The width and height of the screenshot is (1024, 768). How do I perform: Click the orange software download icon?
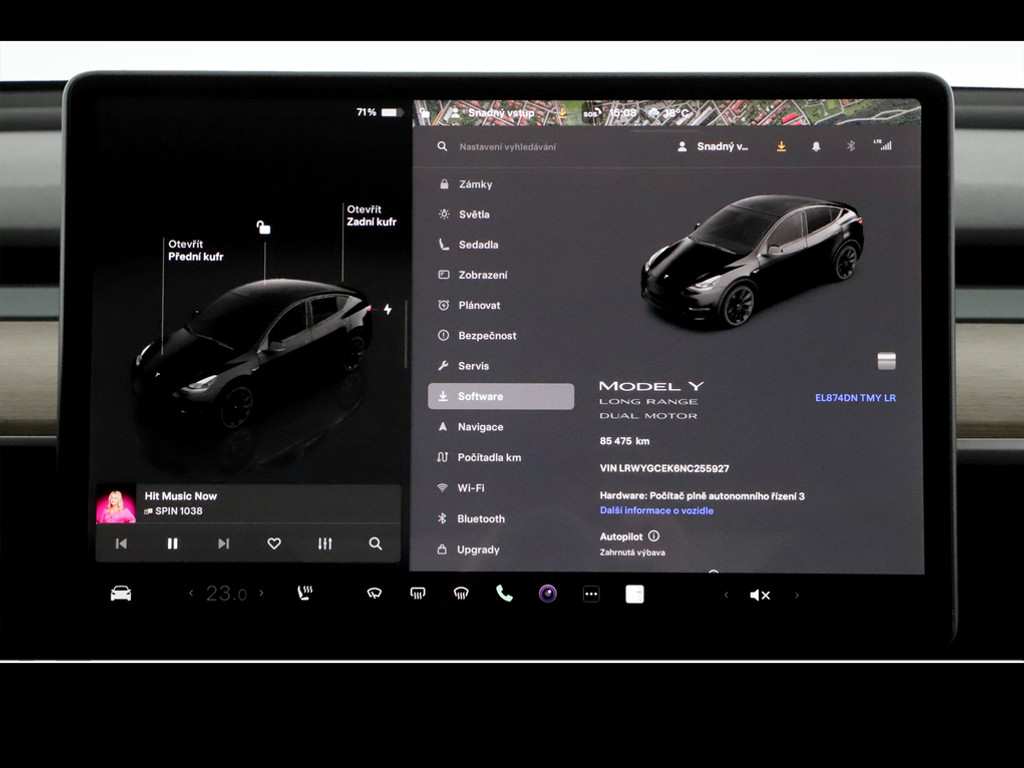coord(781,146)
